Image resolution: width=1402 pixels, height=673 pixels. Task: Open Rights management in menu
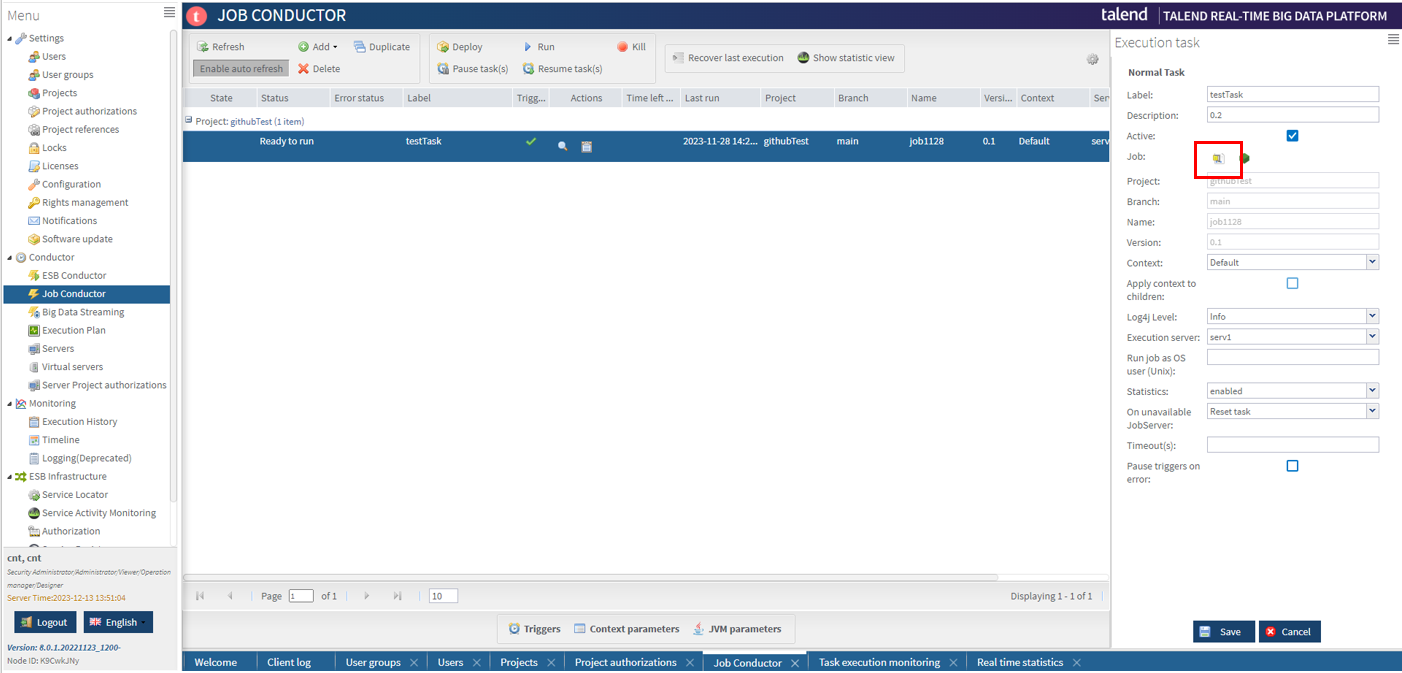click(85, 203)
